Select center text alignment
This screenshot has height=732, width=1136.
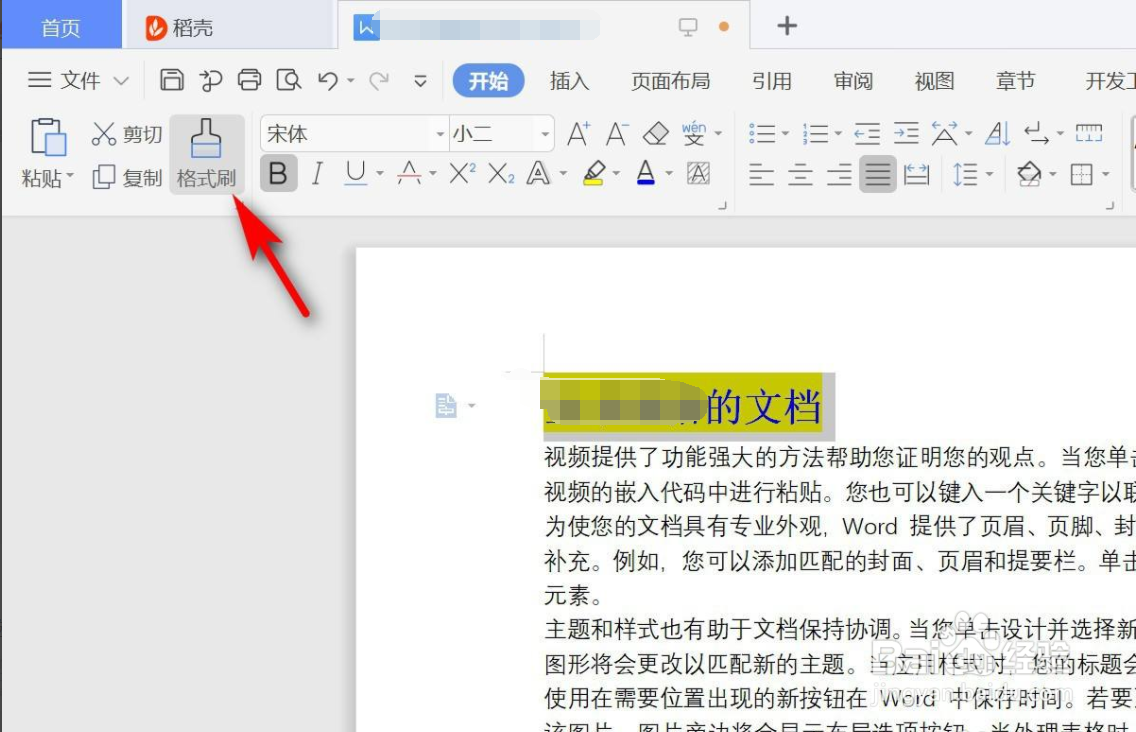(800, 175)
